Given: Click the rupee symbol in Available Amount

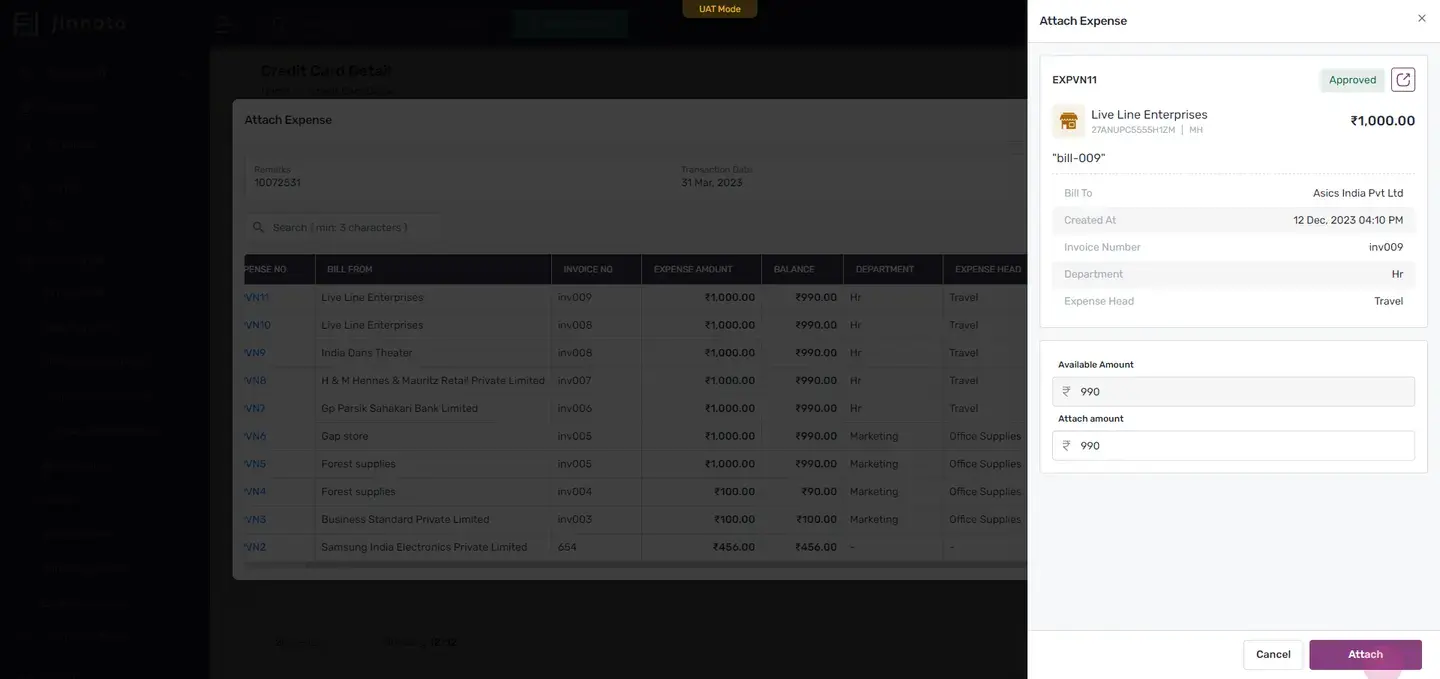Looking at the screenshot, I should (1066, 392).
